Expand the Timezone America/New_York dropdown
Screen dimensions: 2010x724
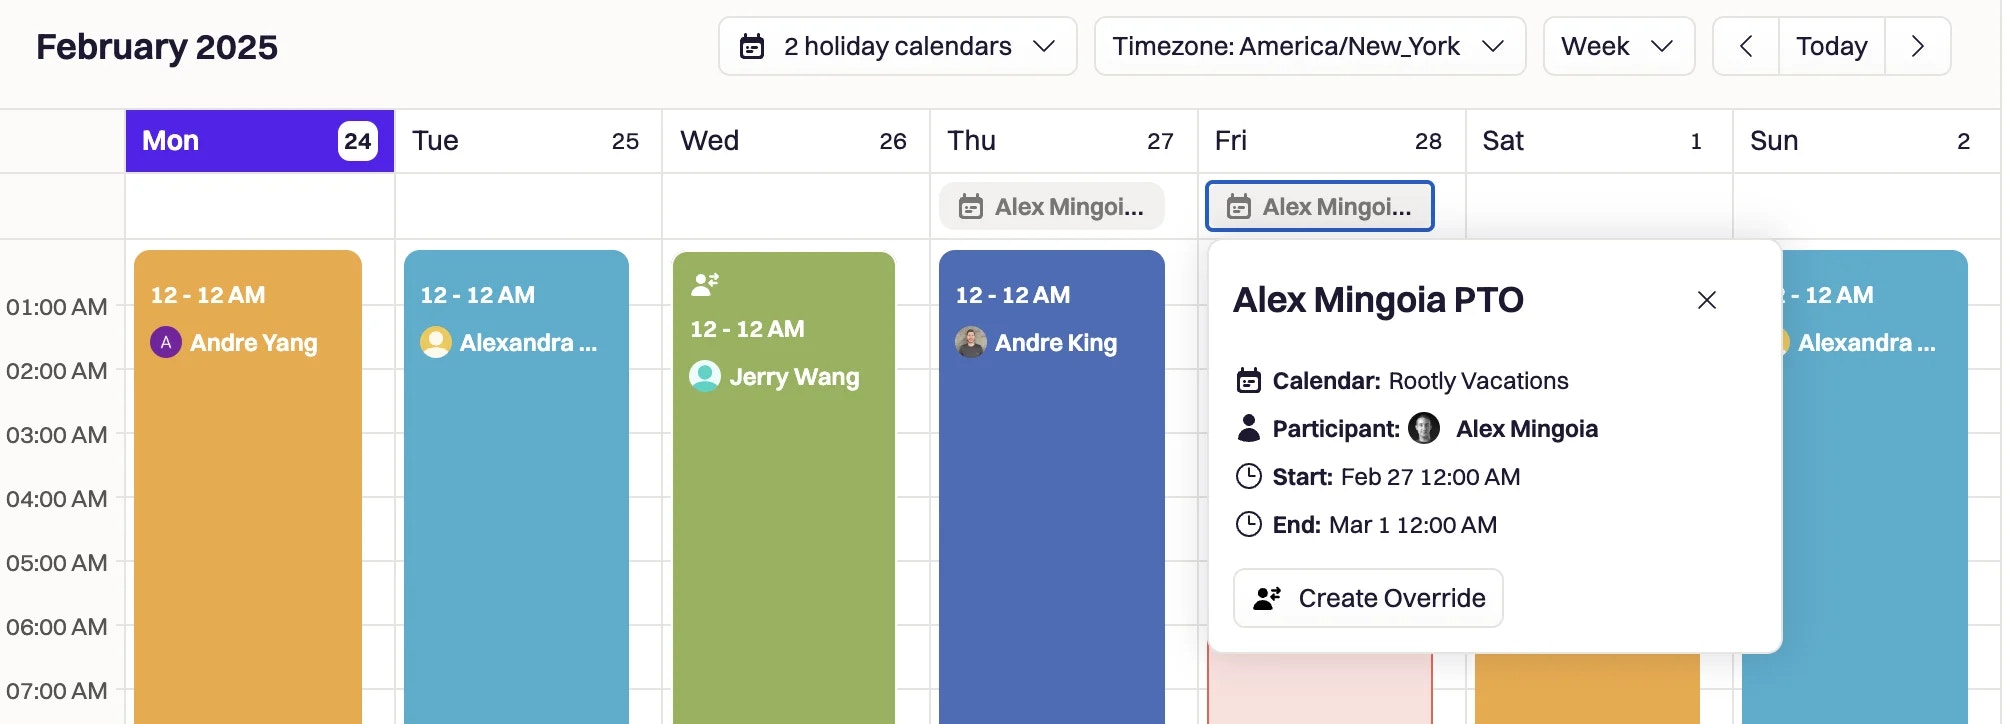(1310, 46)
